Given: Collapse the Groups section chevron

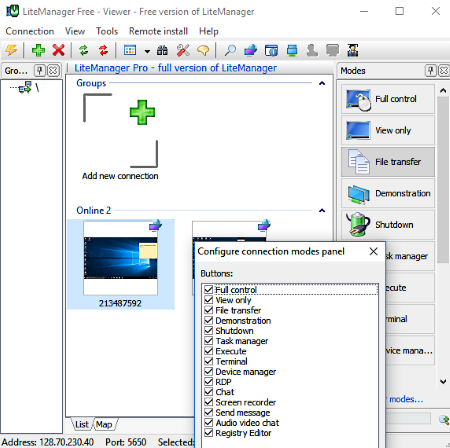Looking at the screenshot, I should tap(322, 83).
